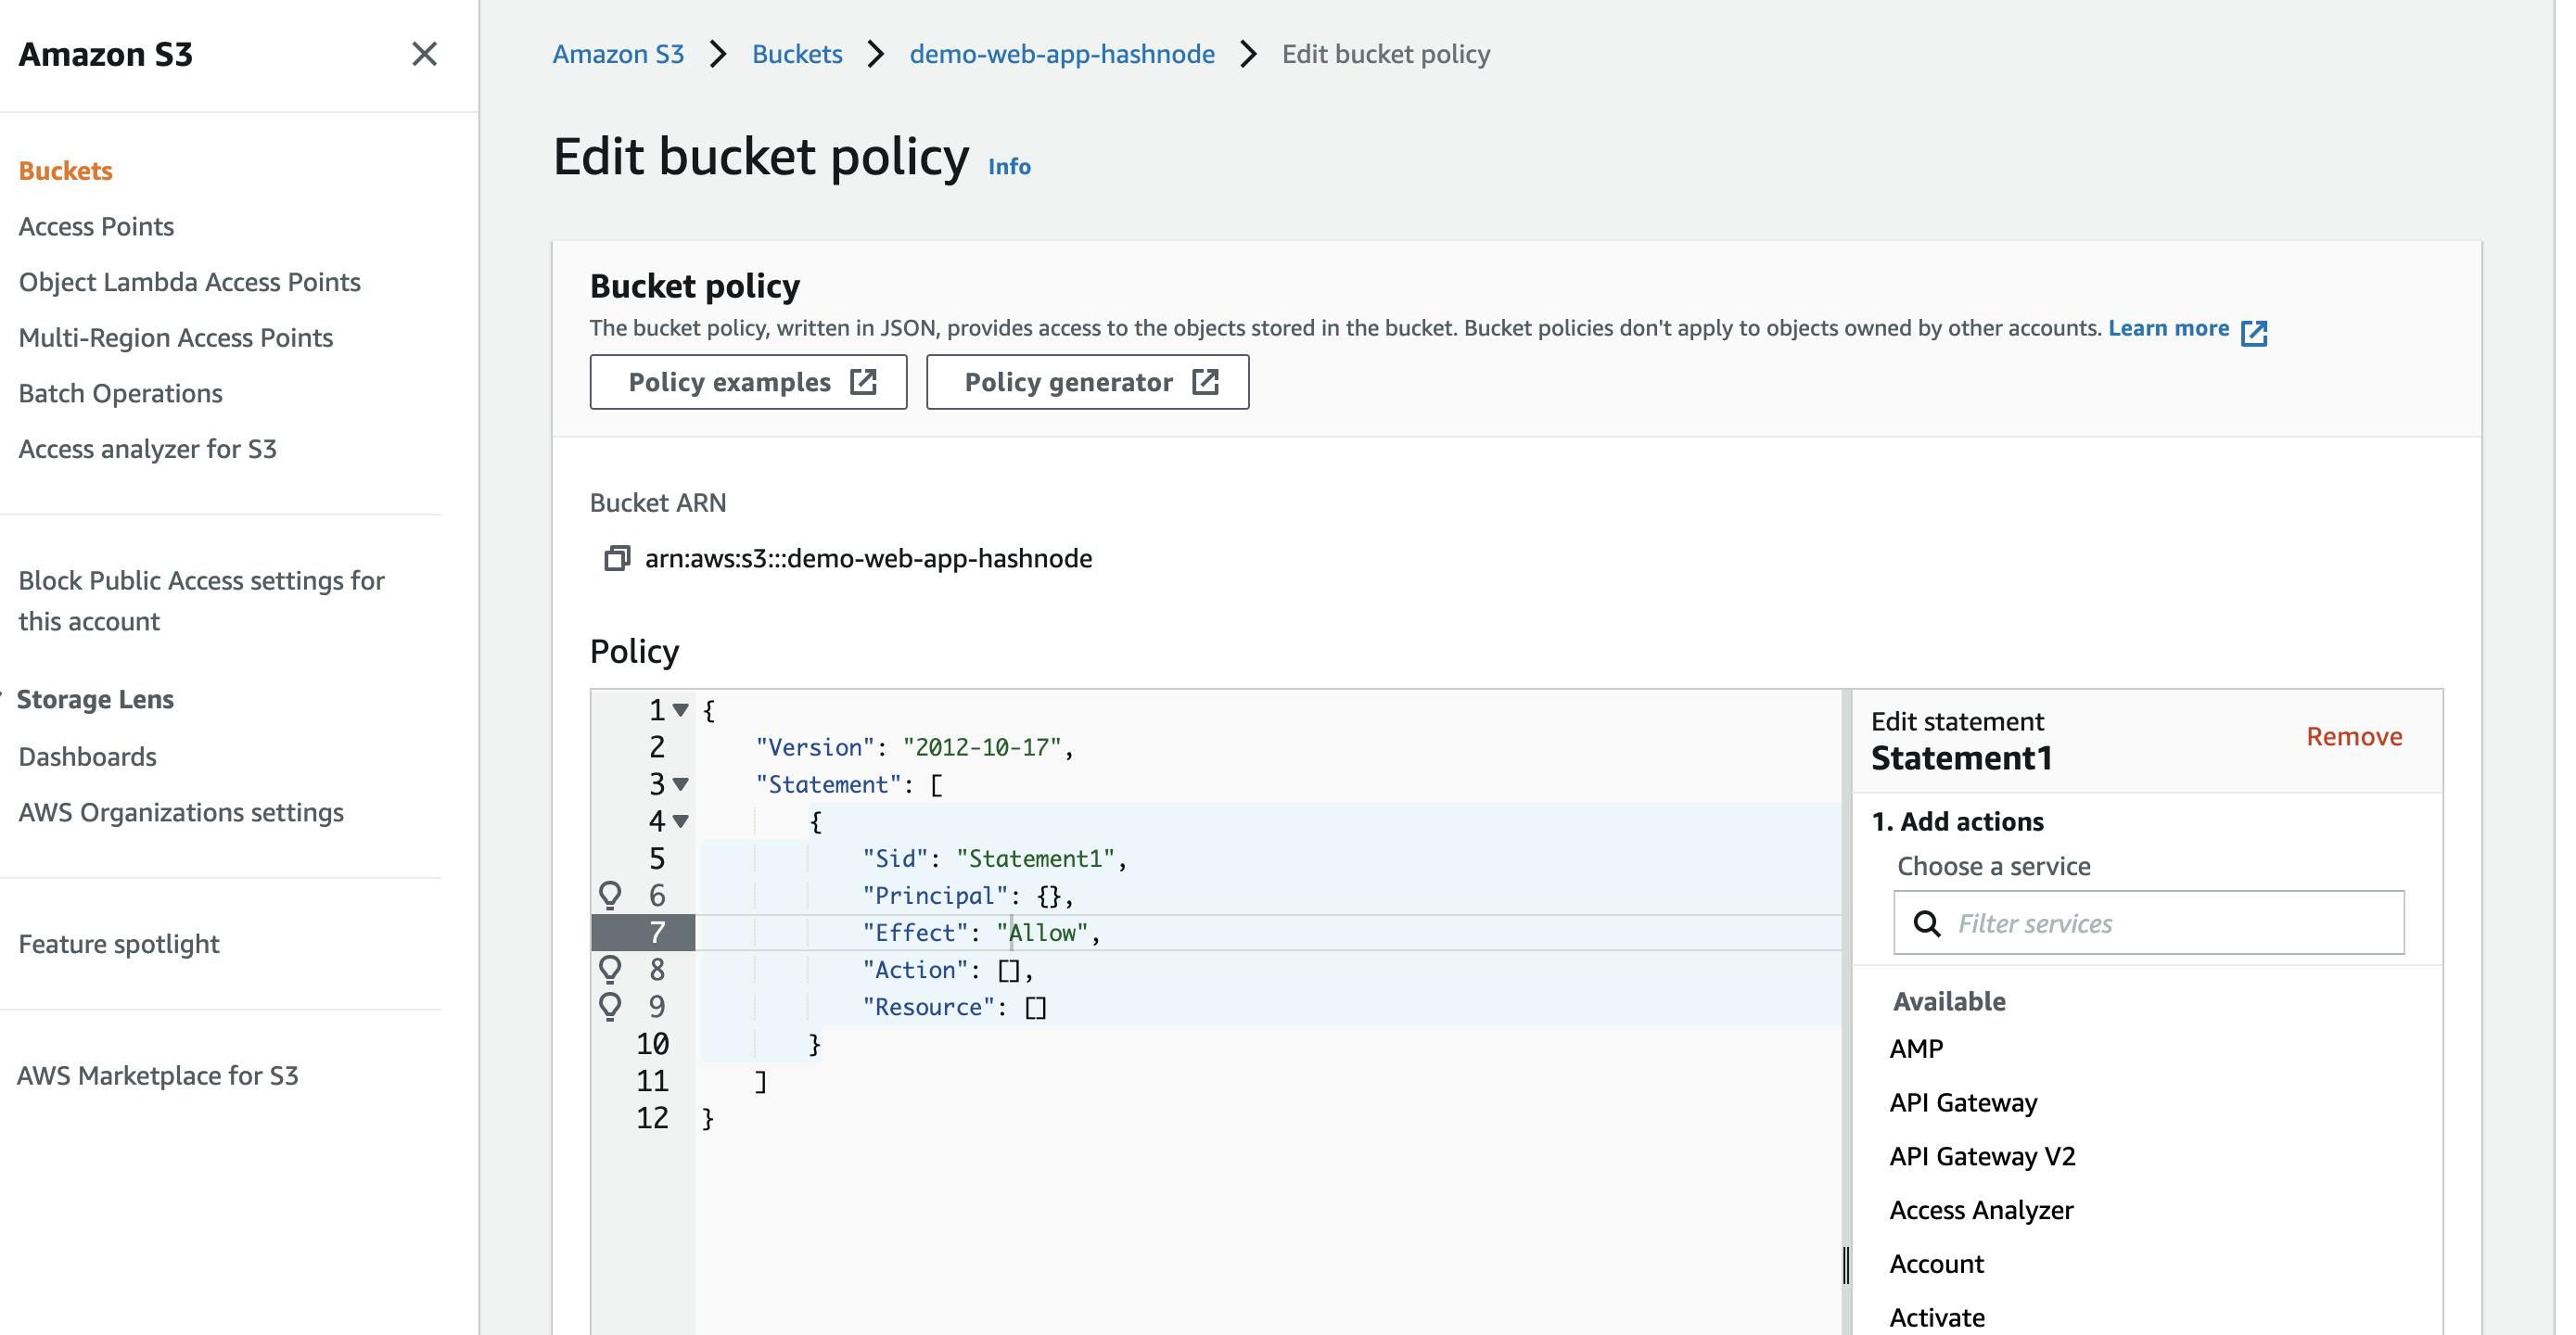Click external icon in Policy examples button
The image size is (2576, 1335).
[x=863, y=382]
